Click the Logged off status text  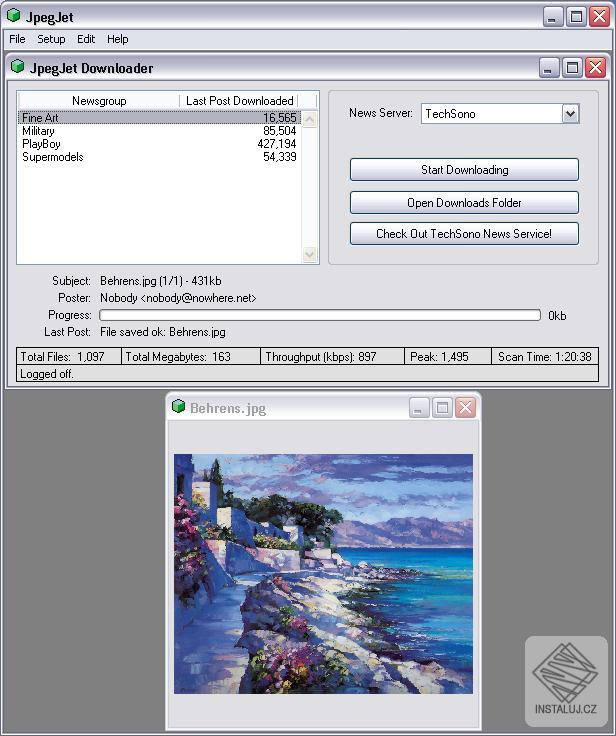tap(47, 374)
